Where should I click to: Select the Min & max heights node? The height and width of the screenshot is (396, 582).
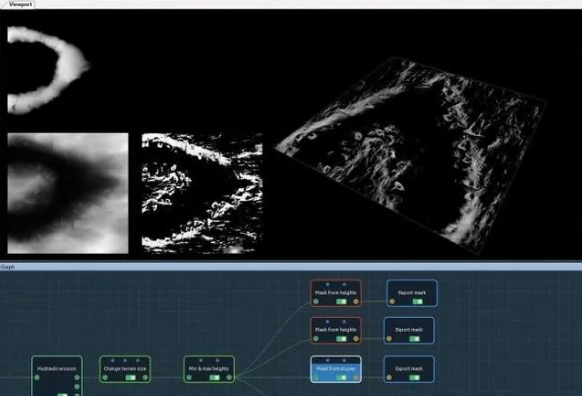pos(209,369)
